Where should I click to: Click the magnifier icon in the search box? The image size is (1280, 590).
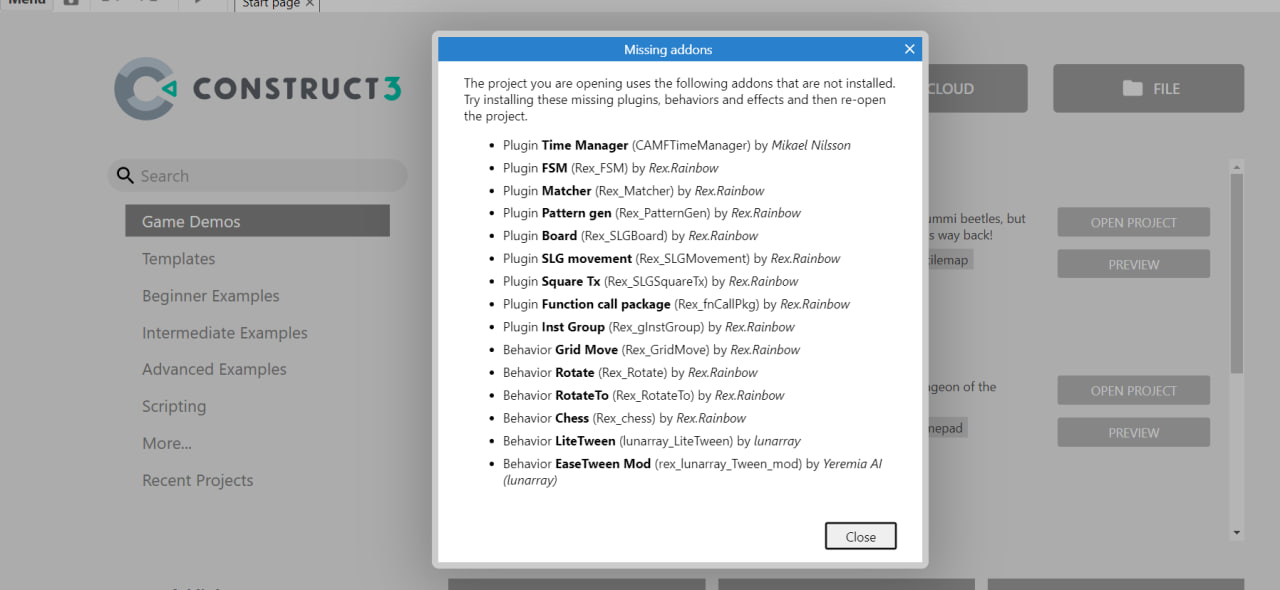click(x=125, y=176)
